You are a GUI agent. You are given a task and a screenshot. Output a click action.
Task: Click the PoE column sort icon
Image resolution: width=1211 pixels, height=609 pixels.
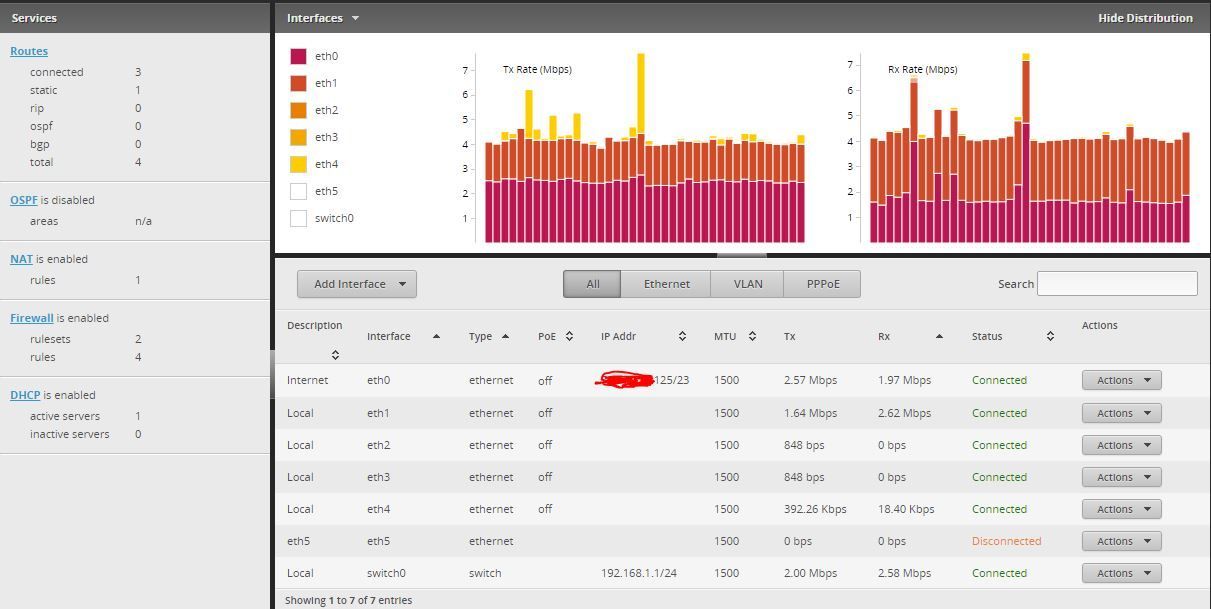coord(569,337)
